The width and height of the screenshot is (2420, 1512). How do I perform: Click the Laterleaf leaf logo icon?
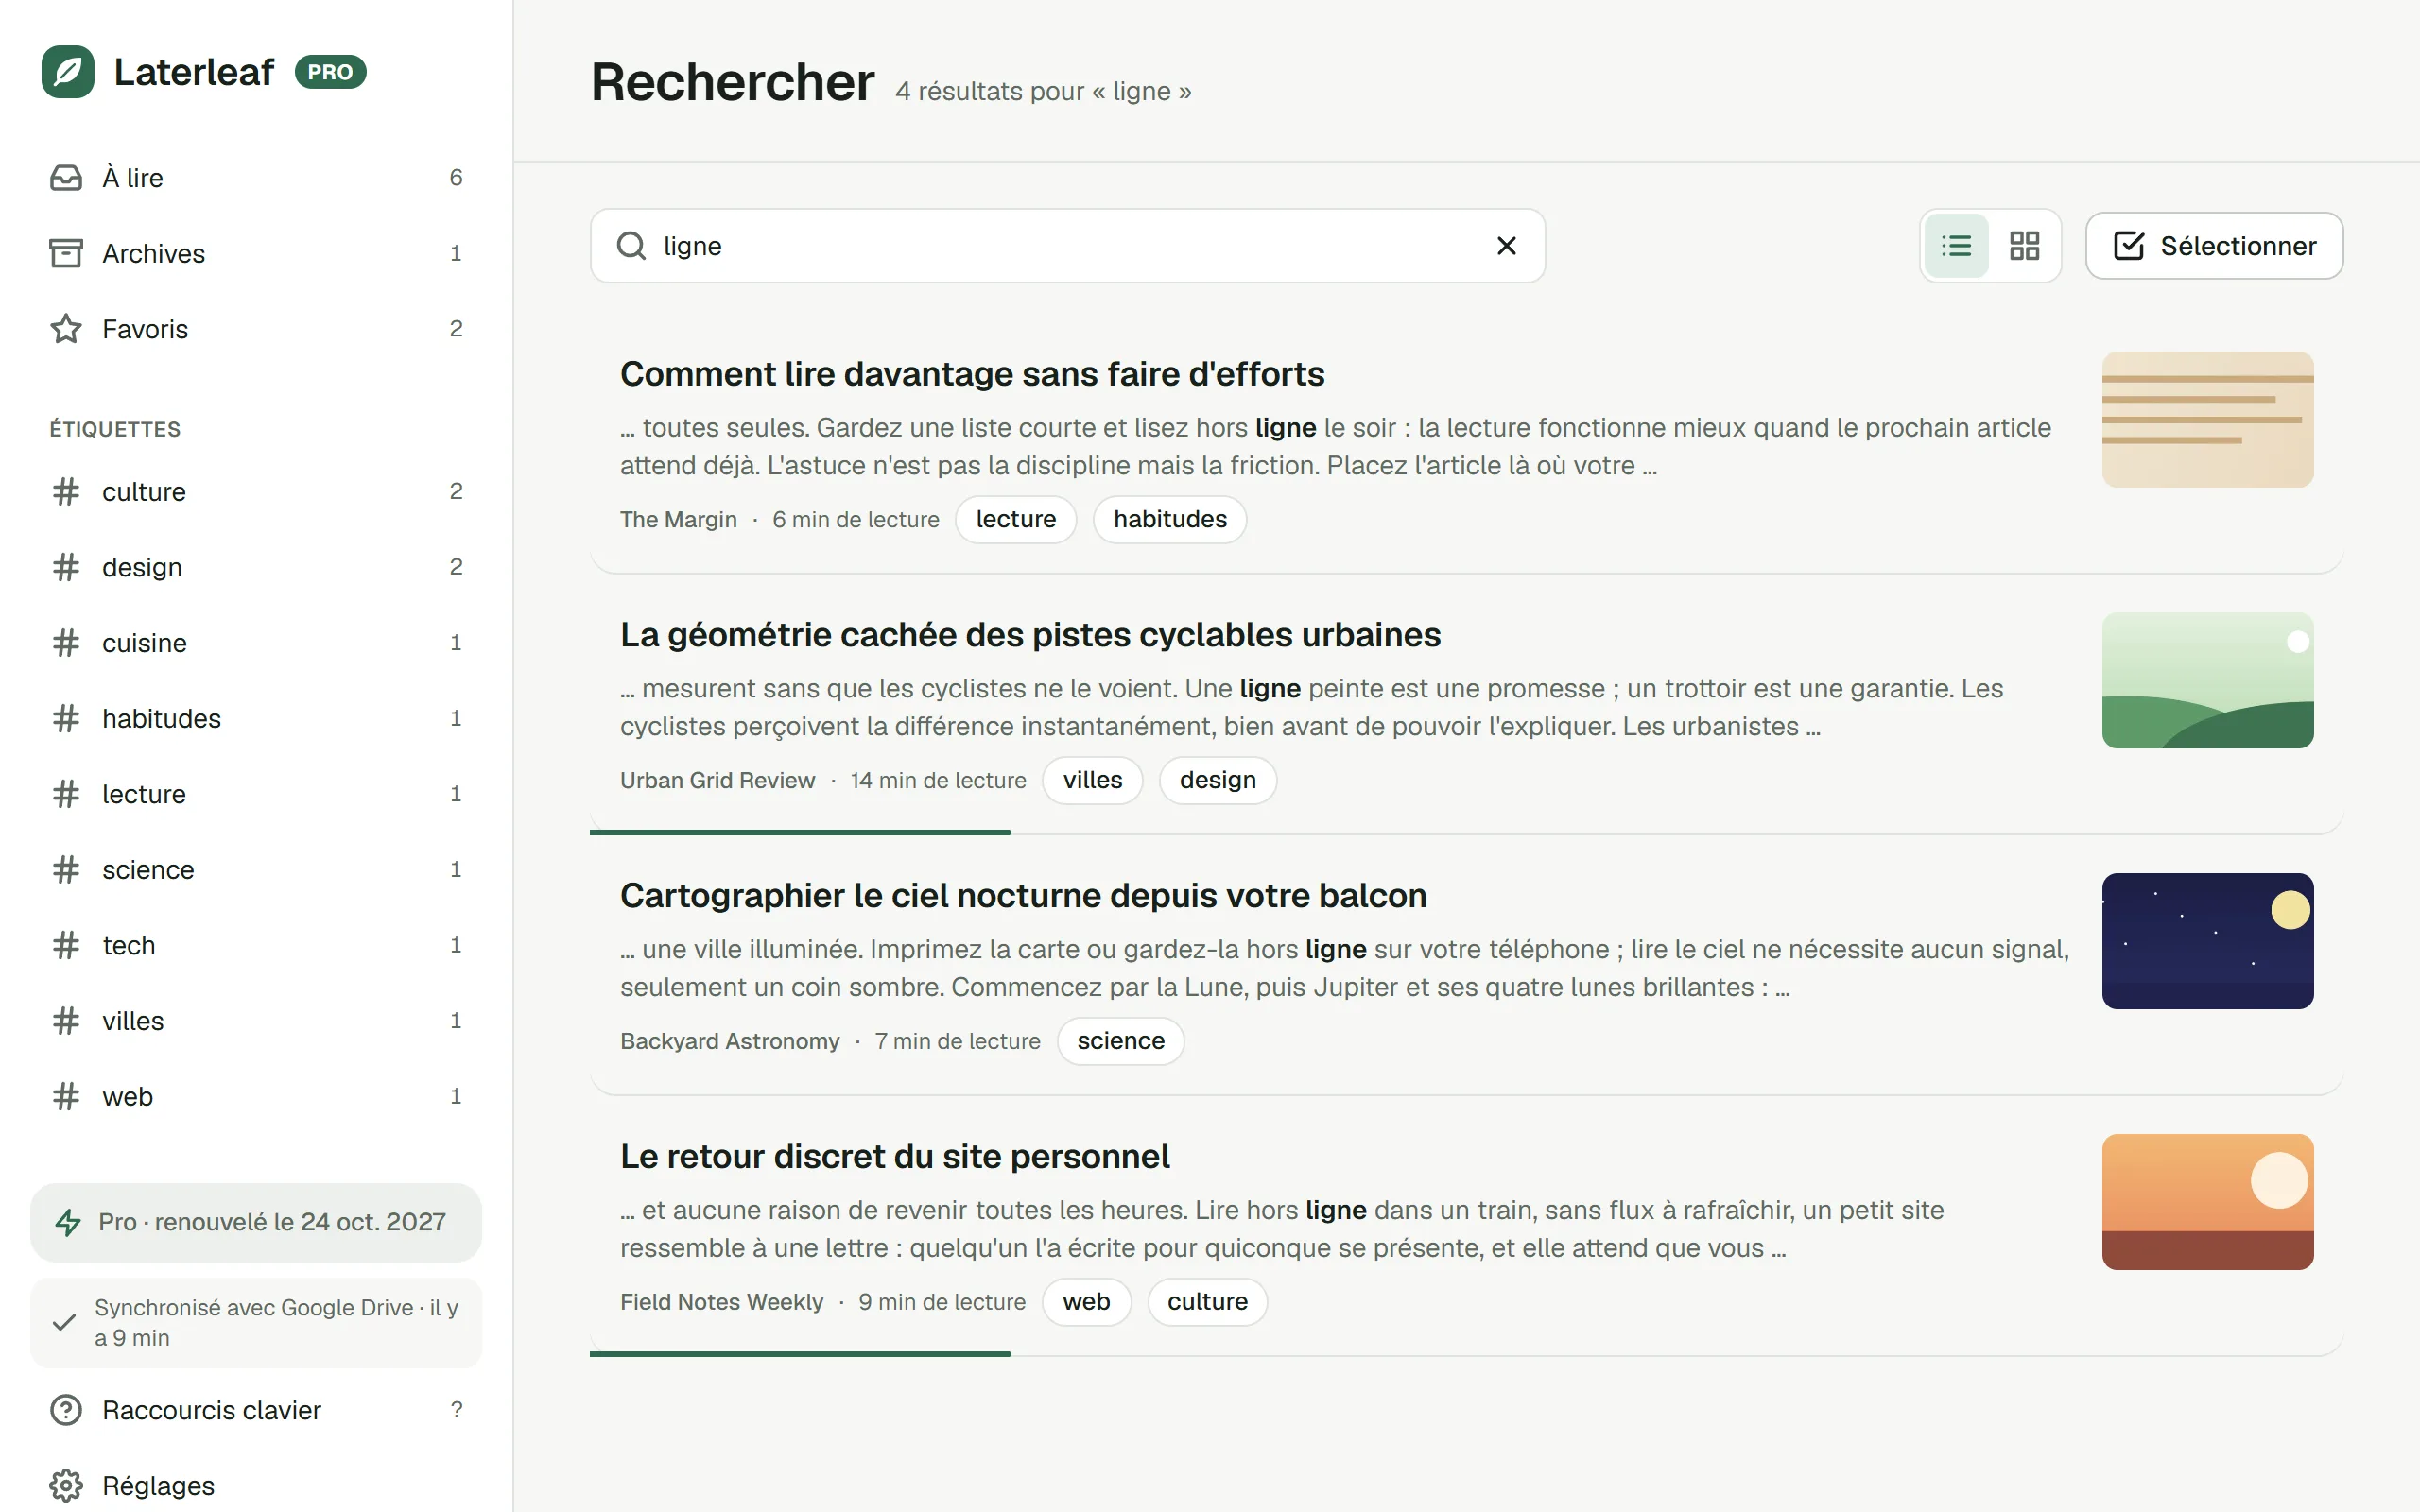click(68, 72)
